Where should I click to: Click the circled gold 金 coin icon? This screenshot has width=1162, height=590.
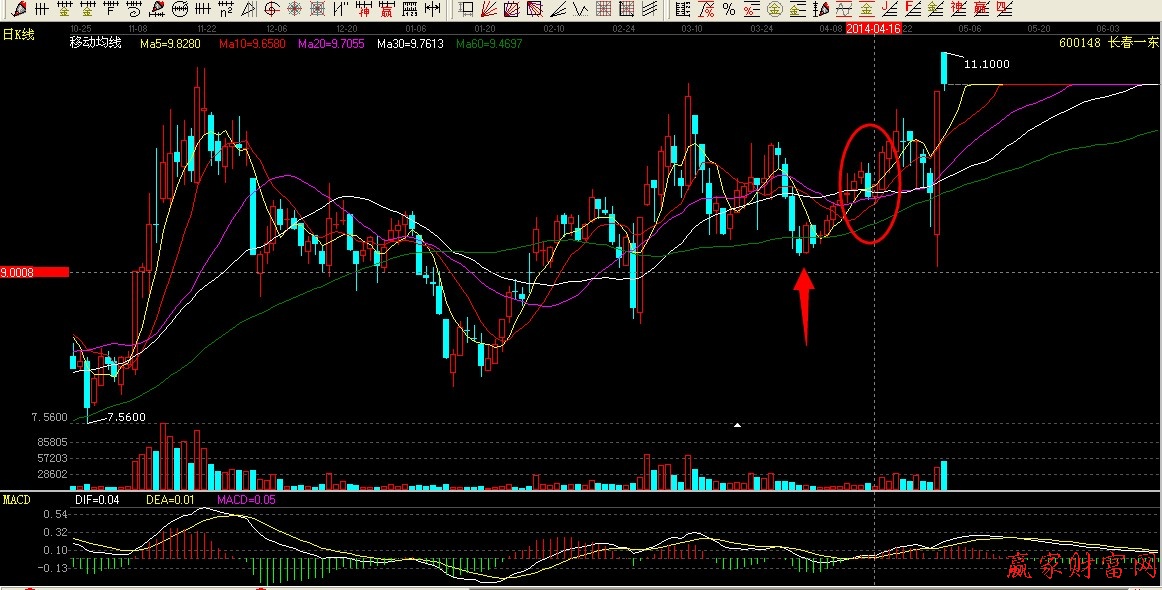pos(773,9)
